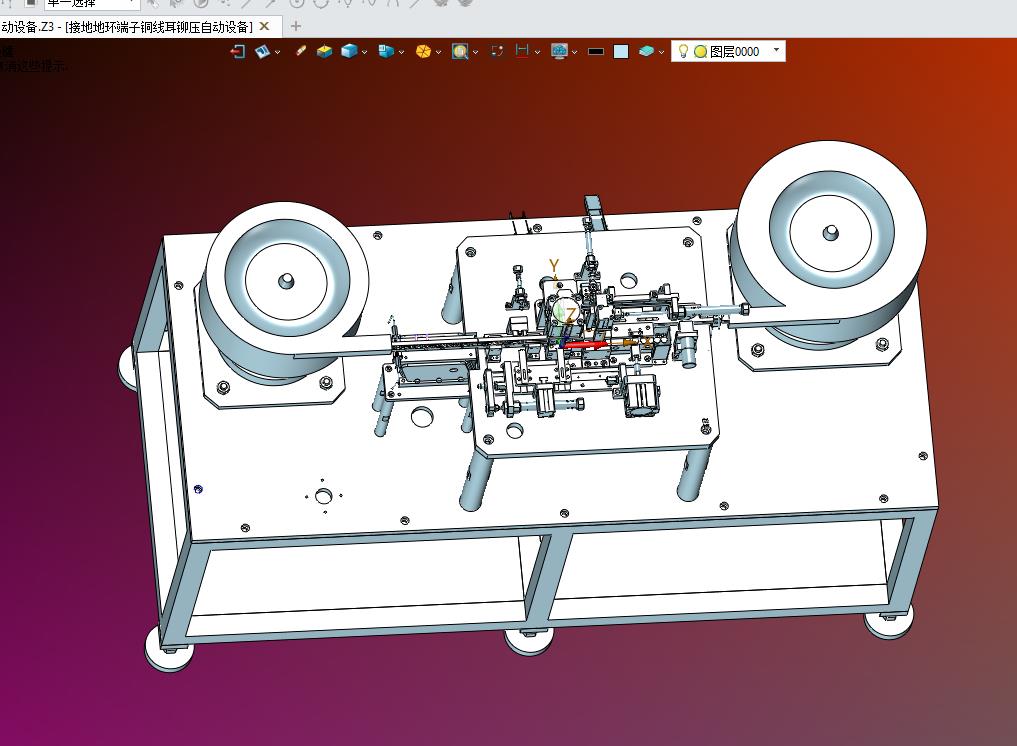Open dropdown beside the monitor display icon

point(575,53)
